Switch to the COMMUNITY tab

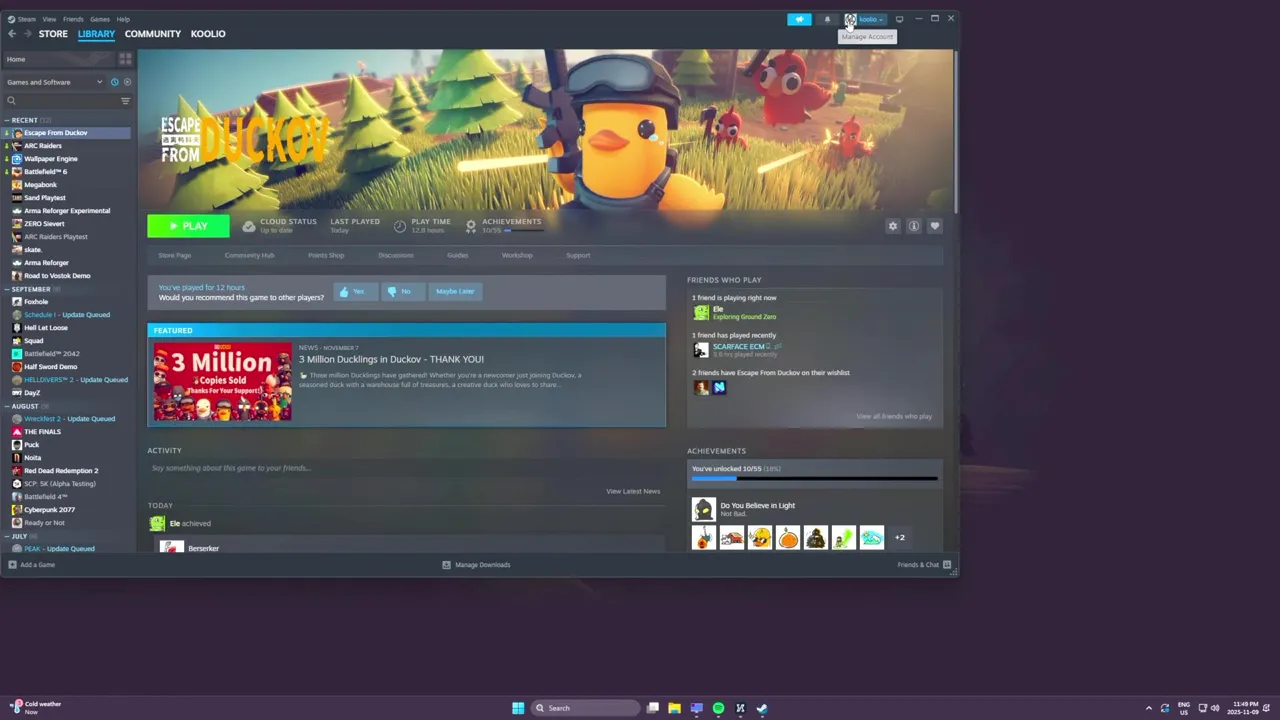coord(153,34)
